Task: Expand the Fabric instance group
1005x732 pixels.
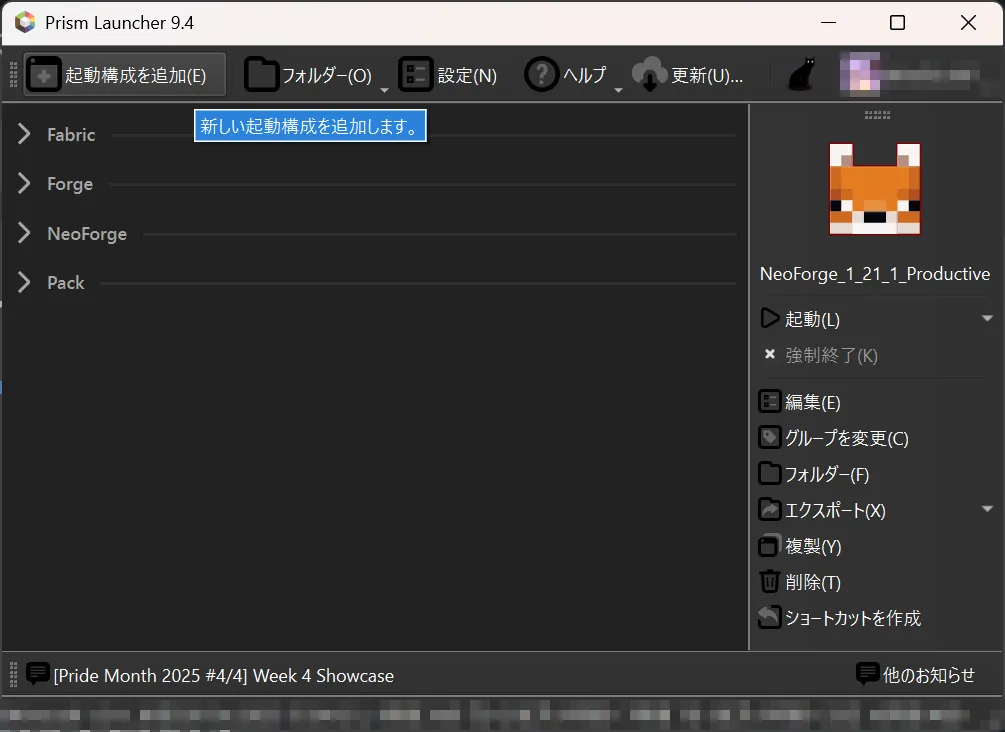Action: [25, 135]
